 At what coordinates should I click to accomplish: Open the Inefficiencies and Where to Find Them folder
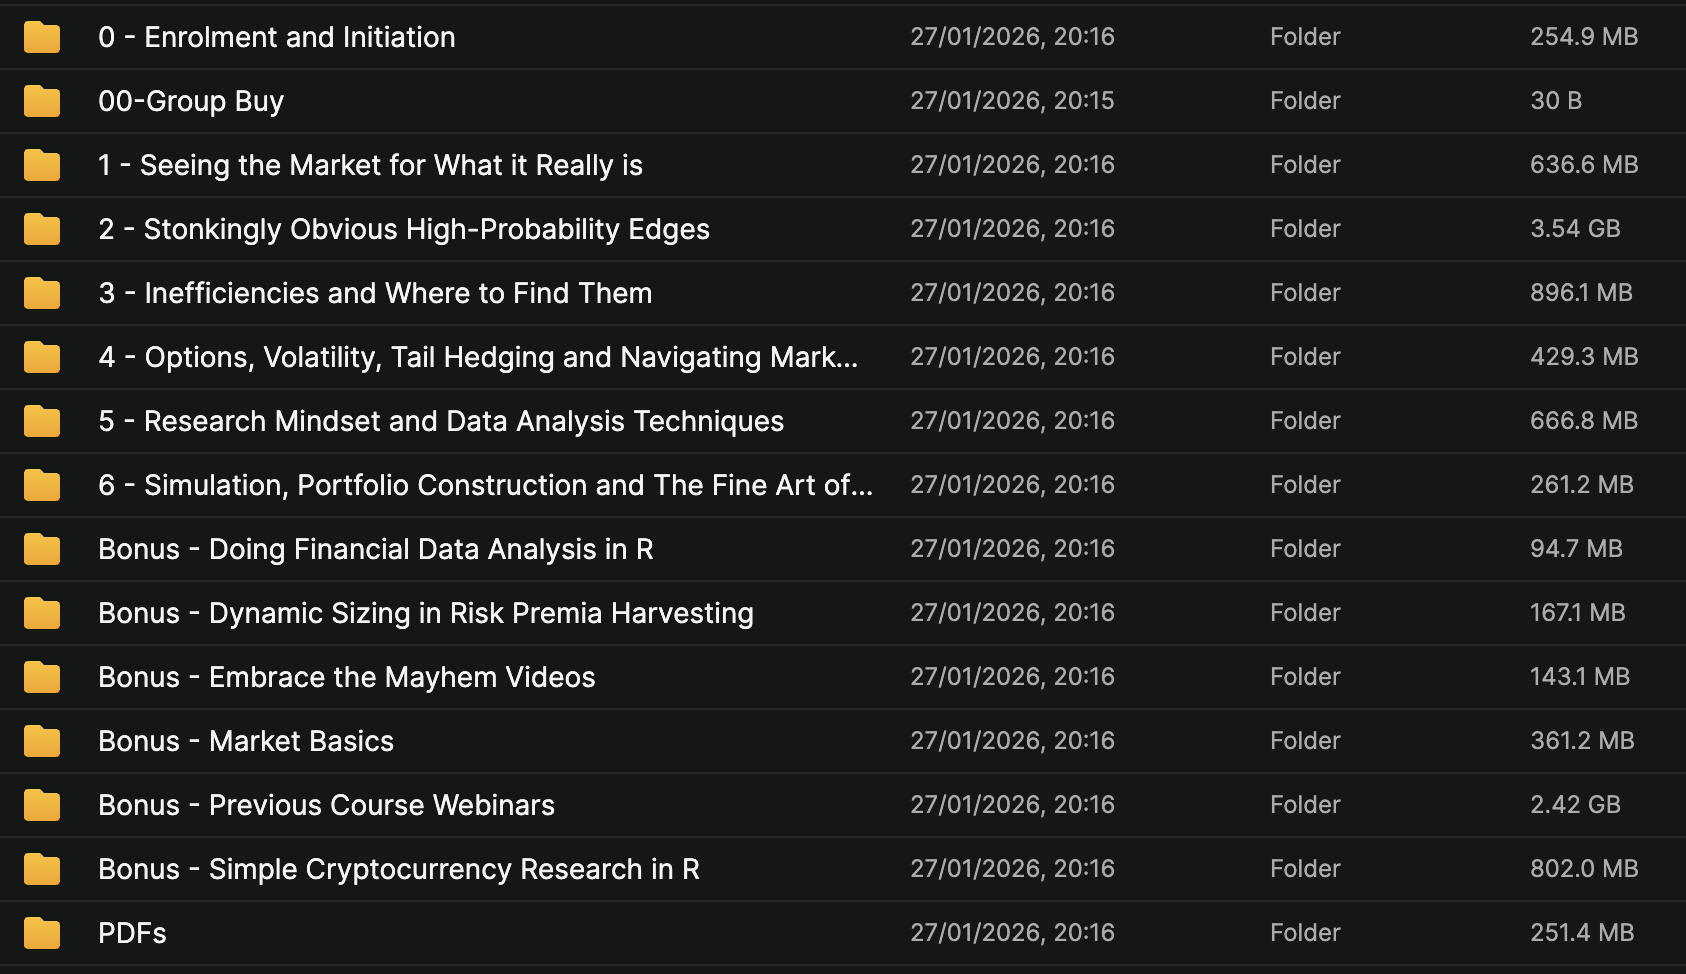pos(375,293)
